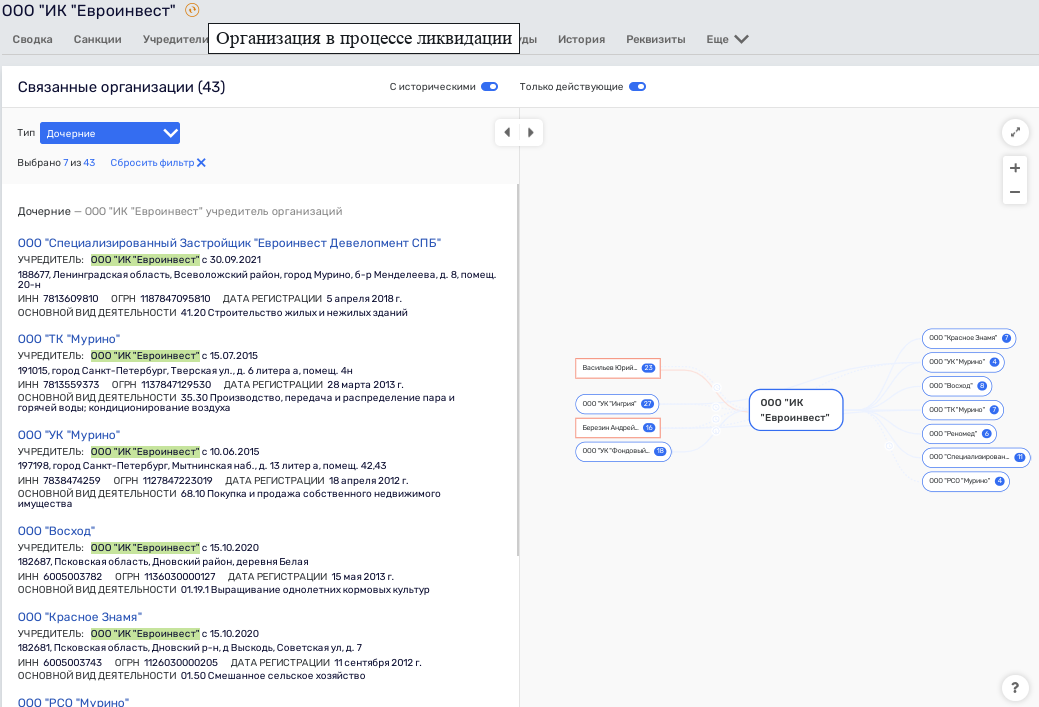Open ООО Специализированный Застройщик Евроинвест Девелопмент СПБ link

229,243
